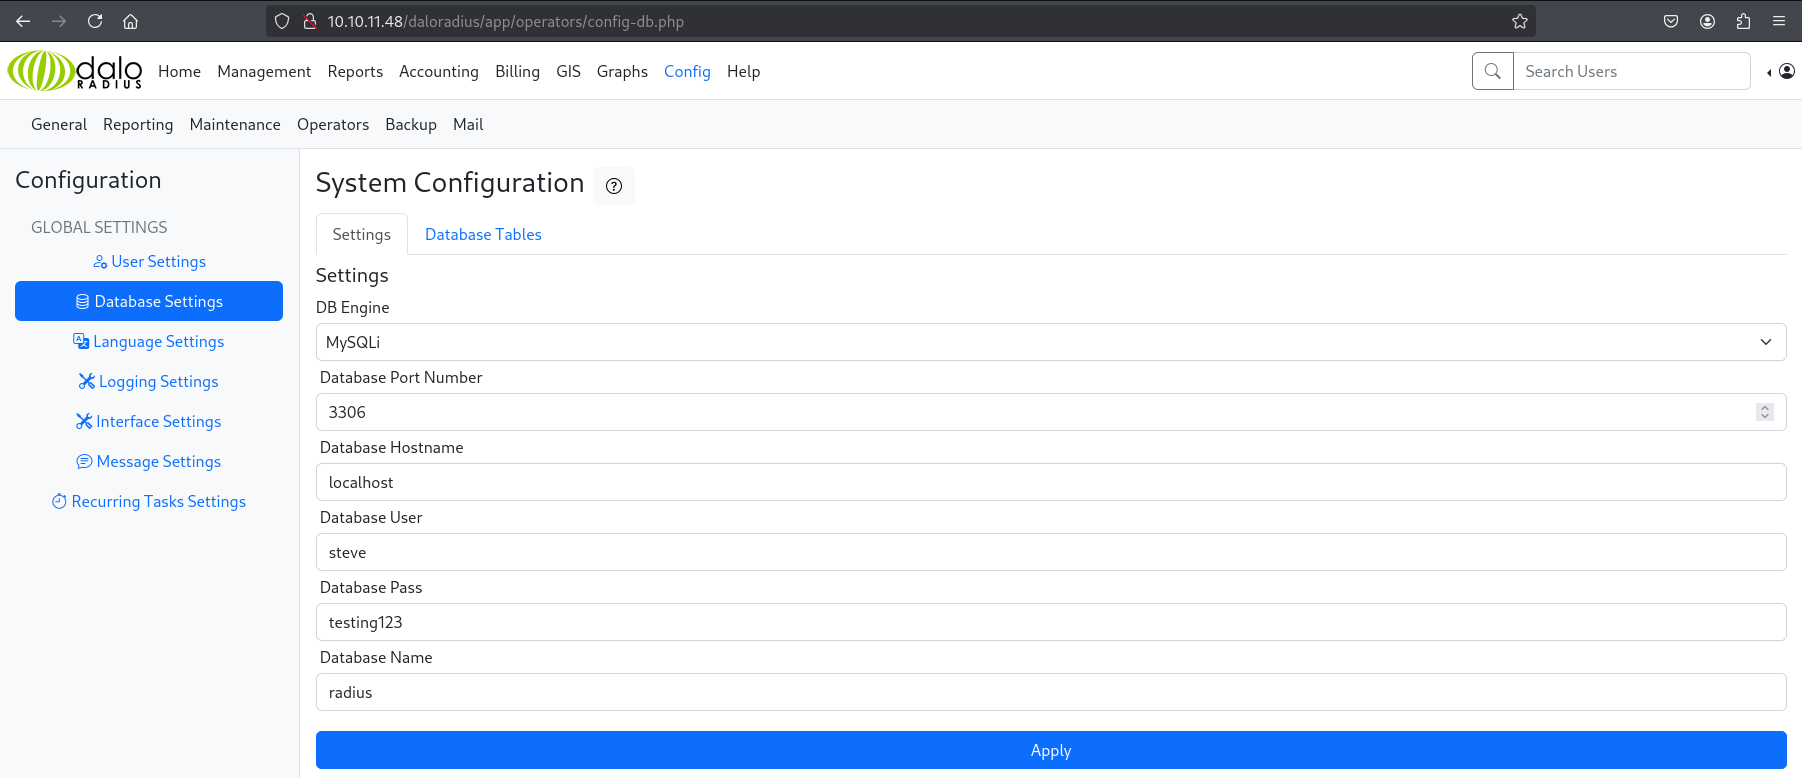Open the Operators submenu item
This screenshot has height=778, width=1802.
click(x=333, y=124)
